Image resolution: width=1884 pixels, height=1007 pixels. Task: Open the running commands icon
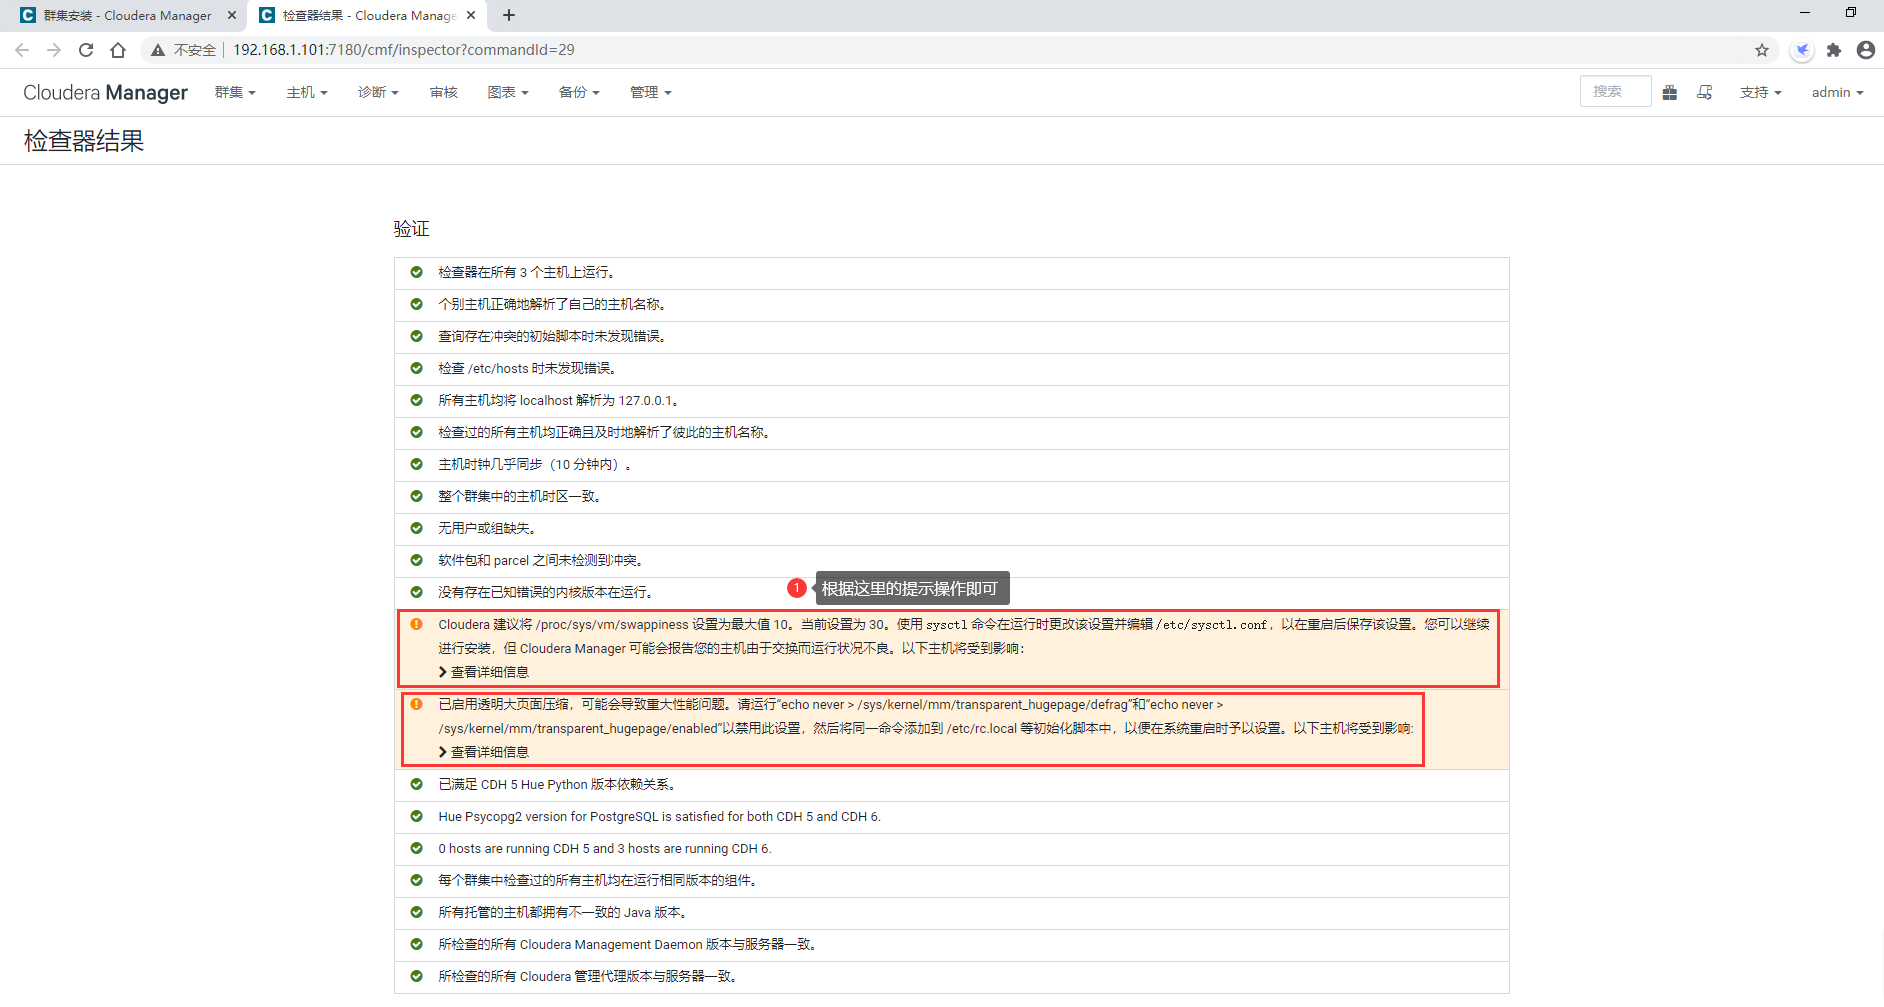coord(1705,92)
